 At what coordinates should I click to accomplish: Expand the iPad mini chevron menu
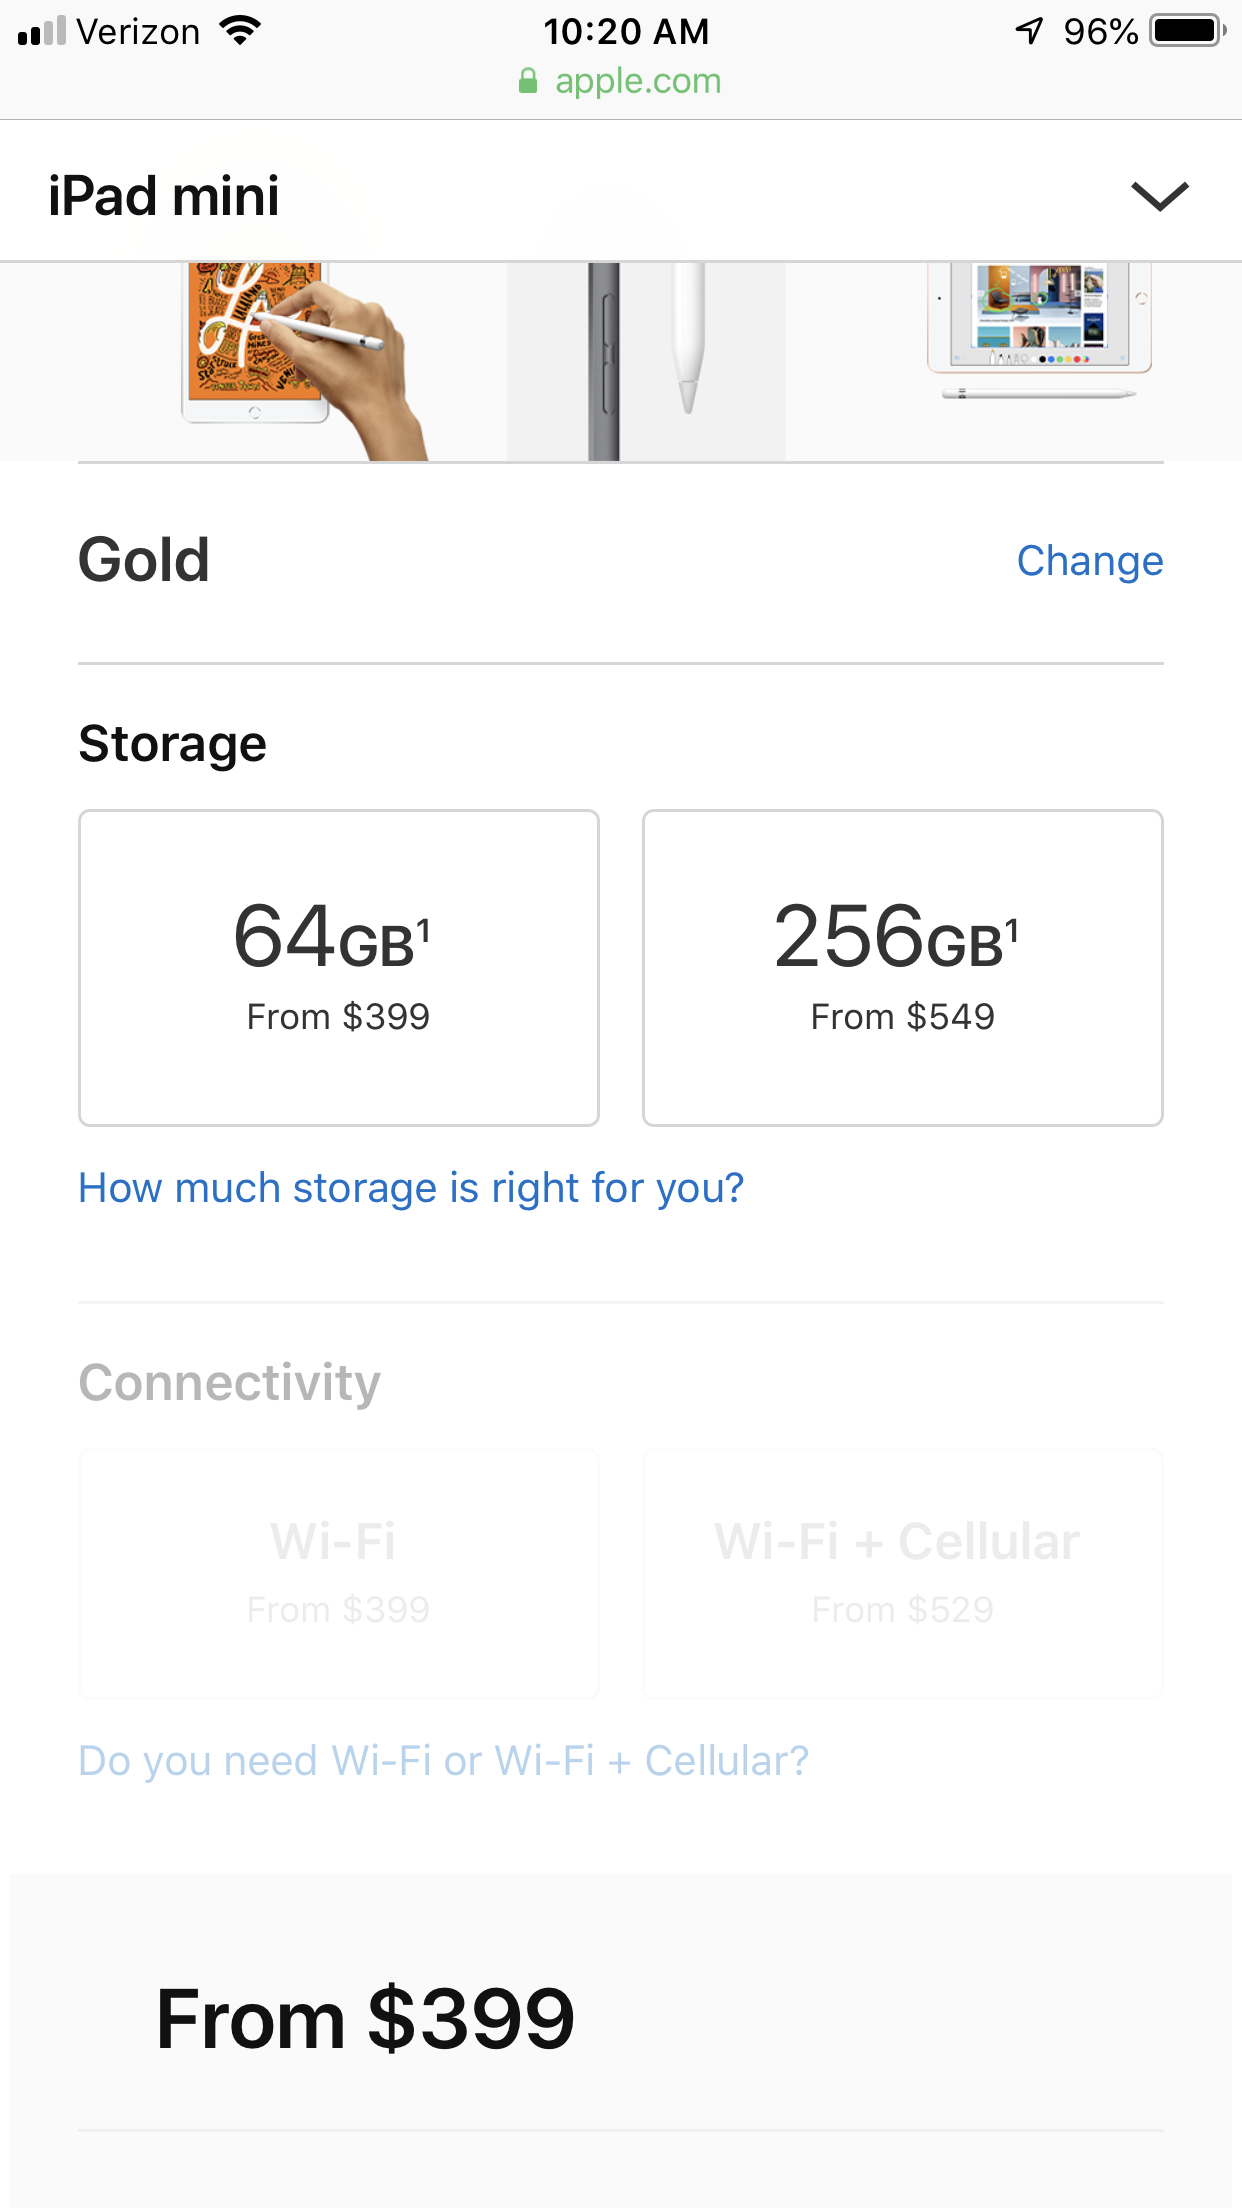point(1159,196)
